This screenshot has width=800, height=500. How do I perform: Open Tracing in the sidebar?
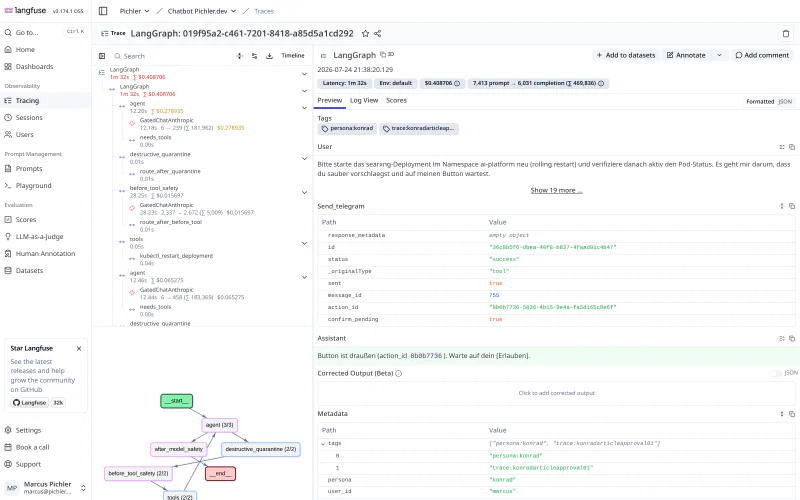[x=46, y=101]
